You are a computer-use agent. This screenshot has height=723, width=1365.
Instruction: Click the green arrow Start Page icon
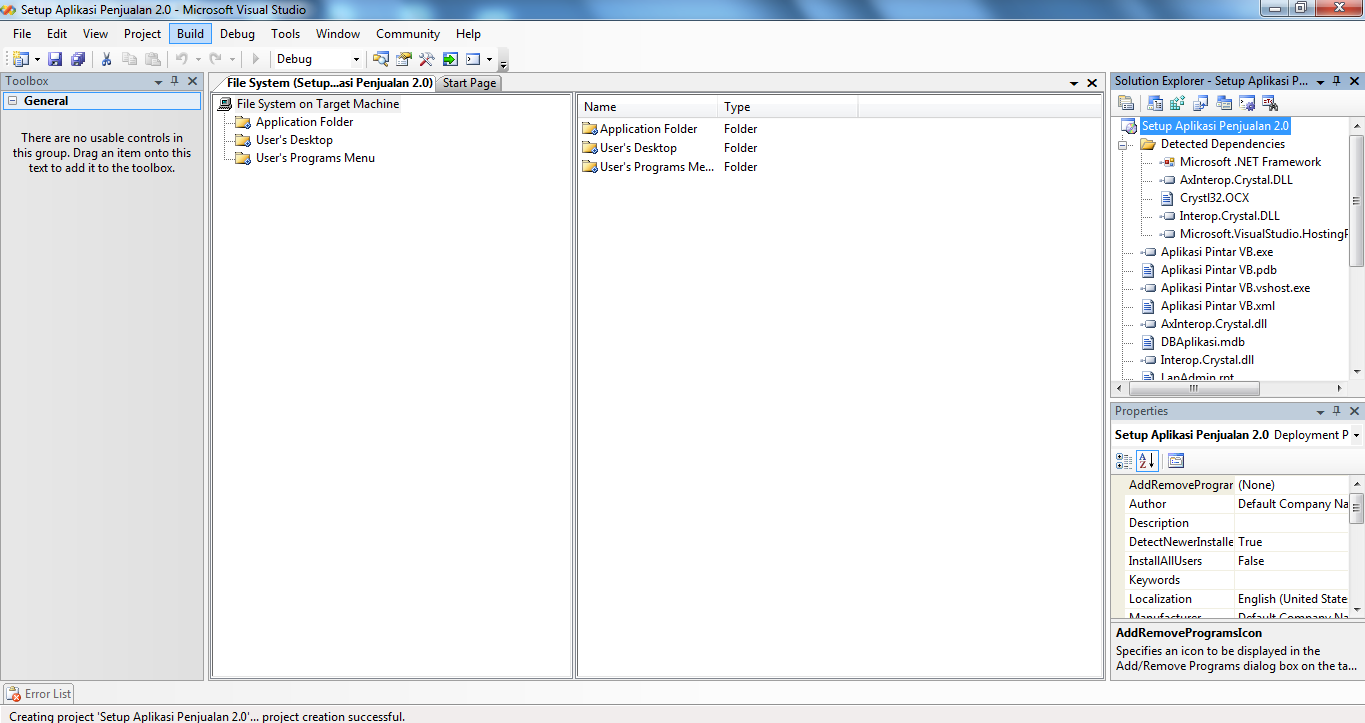tap(450, 59)
